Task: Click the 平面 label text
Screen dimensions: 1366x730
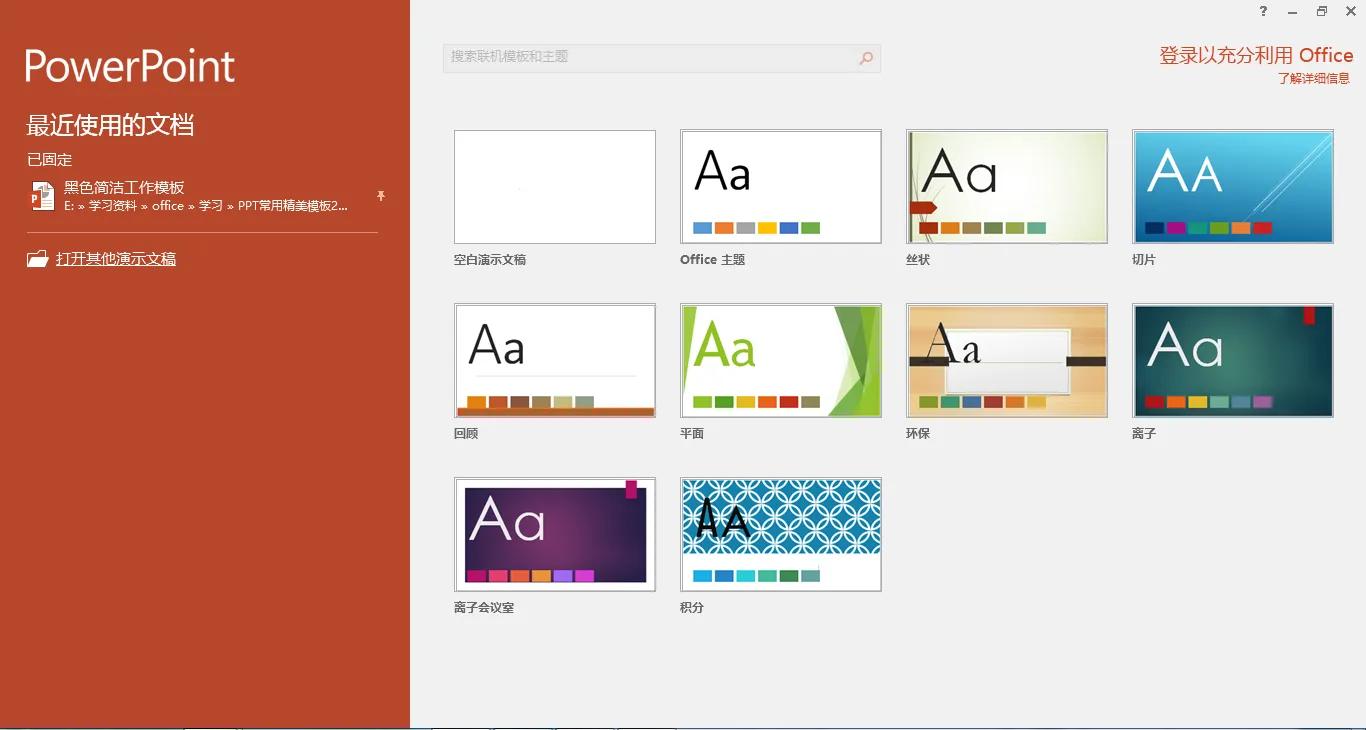Action: point(692,434)
